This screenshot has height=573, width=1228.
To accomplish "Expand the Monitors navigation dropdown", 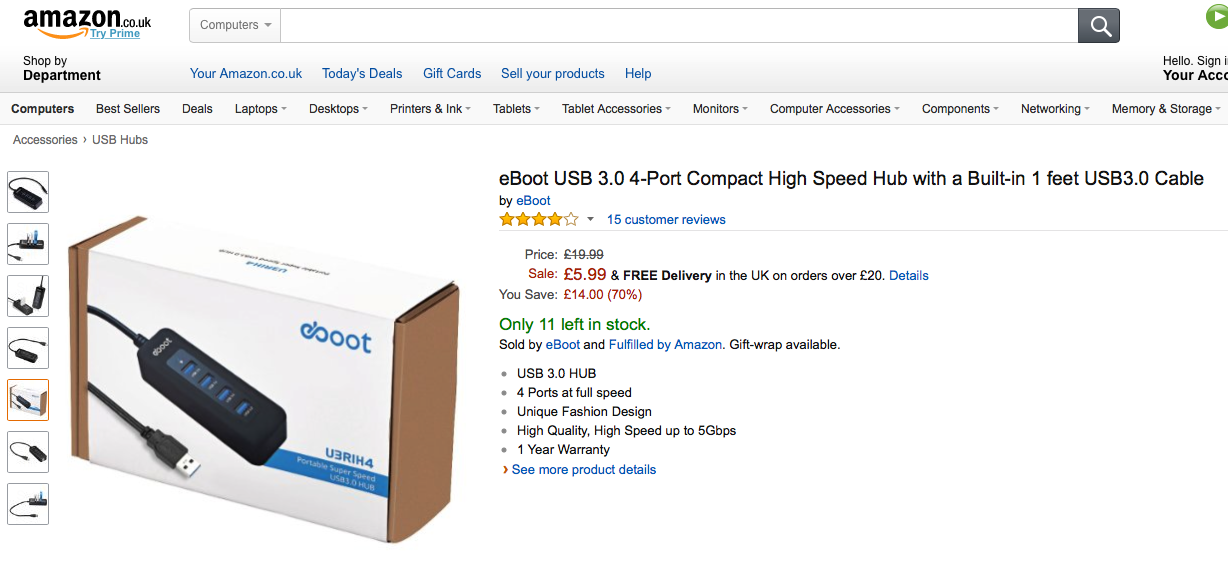I will (x=720, y=109).
